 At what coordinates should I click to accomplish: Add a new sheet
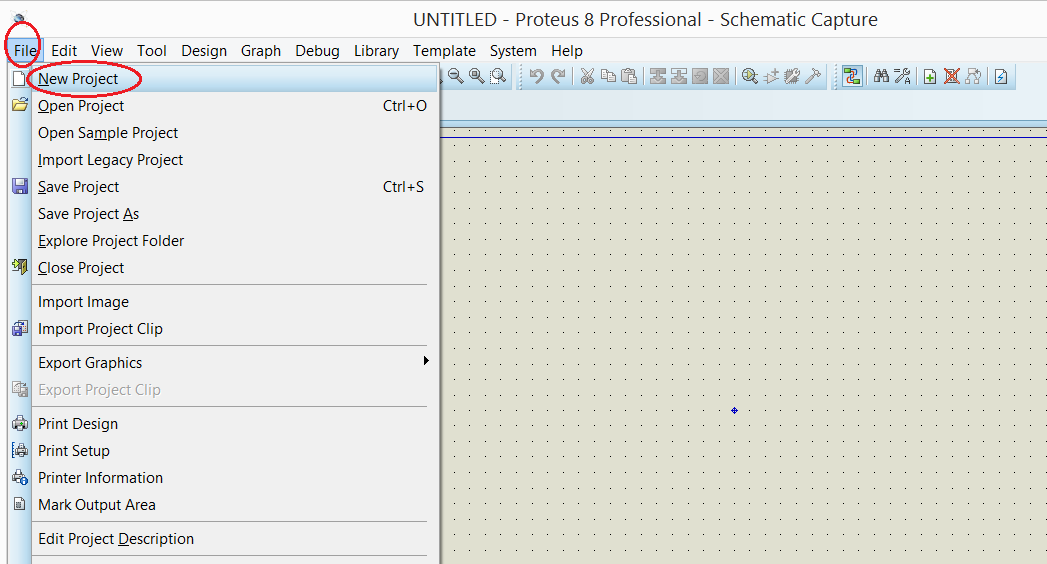pyautogui.click(x=930, y=77)
